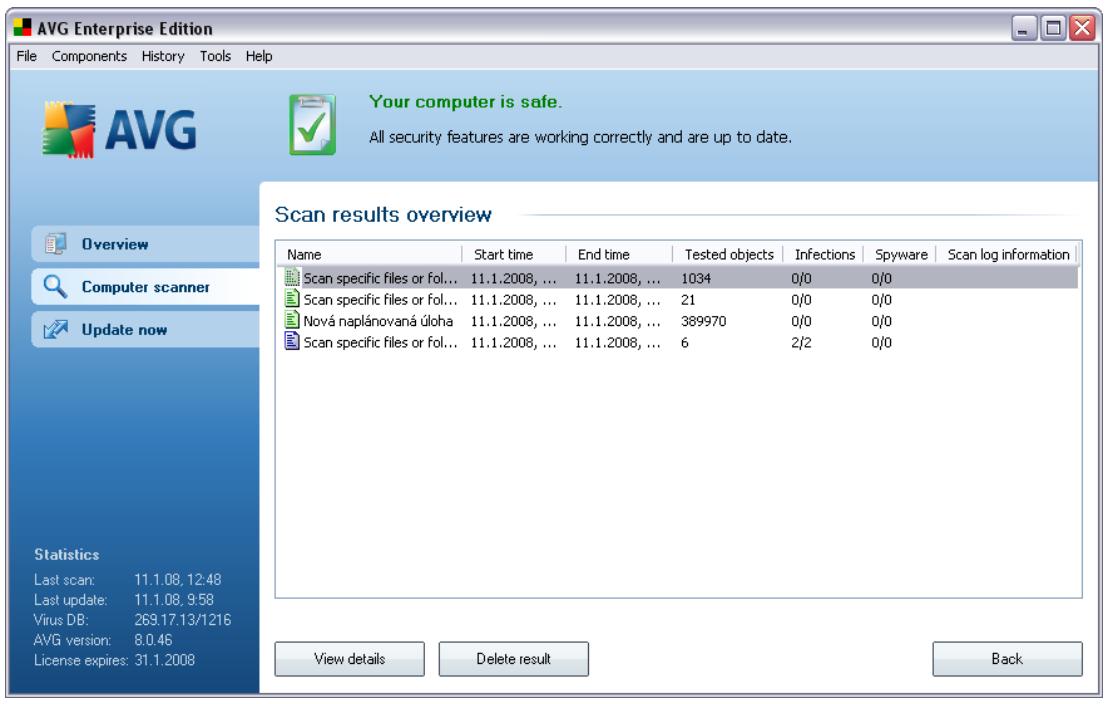Click the Last update value 11.1.08, 9:58
Screen dimensions: 1107x704
tap(174, 599)
